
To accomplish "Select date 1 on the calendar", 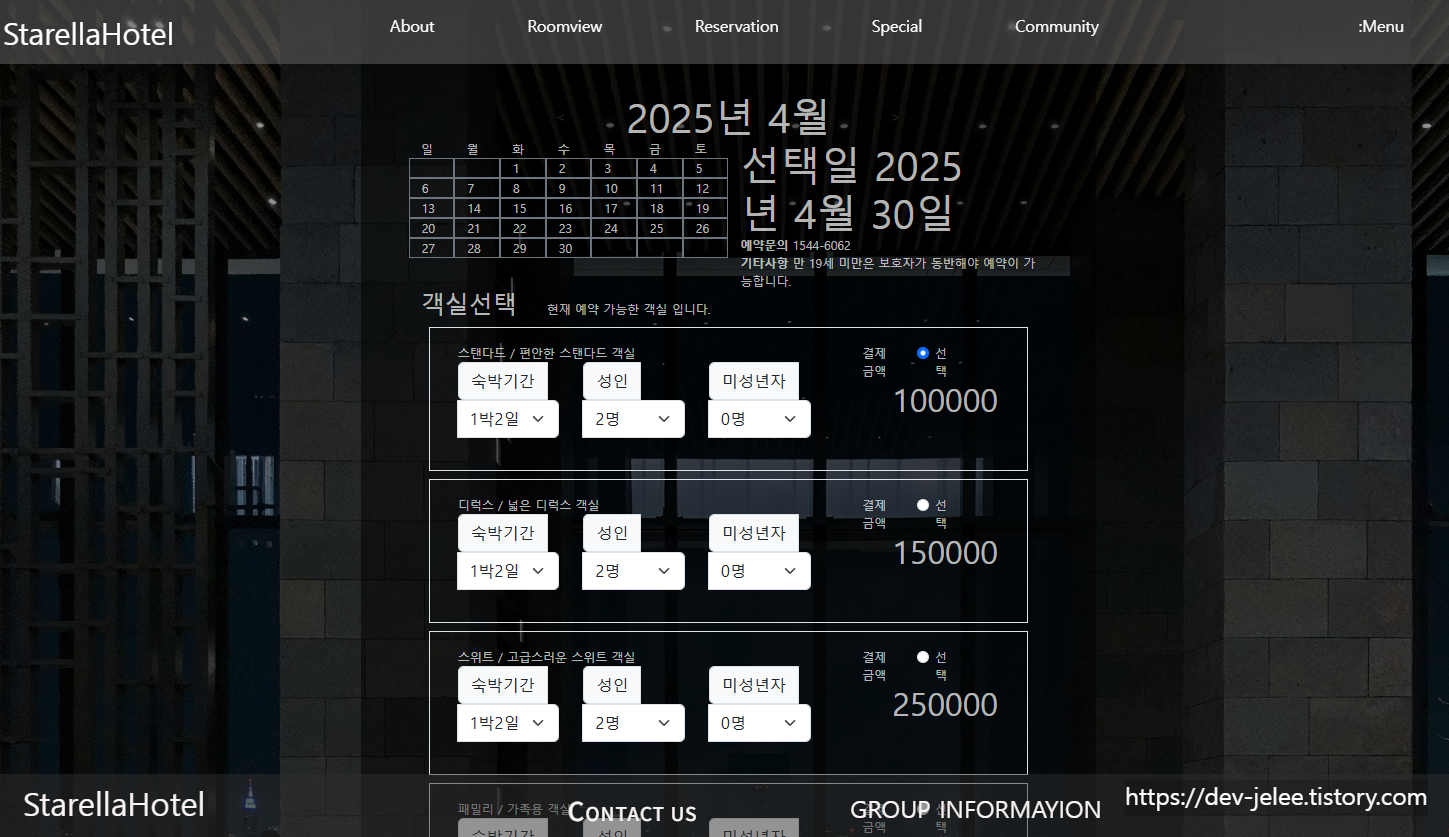I will (523, 169).
